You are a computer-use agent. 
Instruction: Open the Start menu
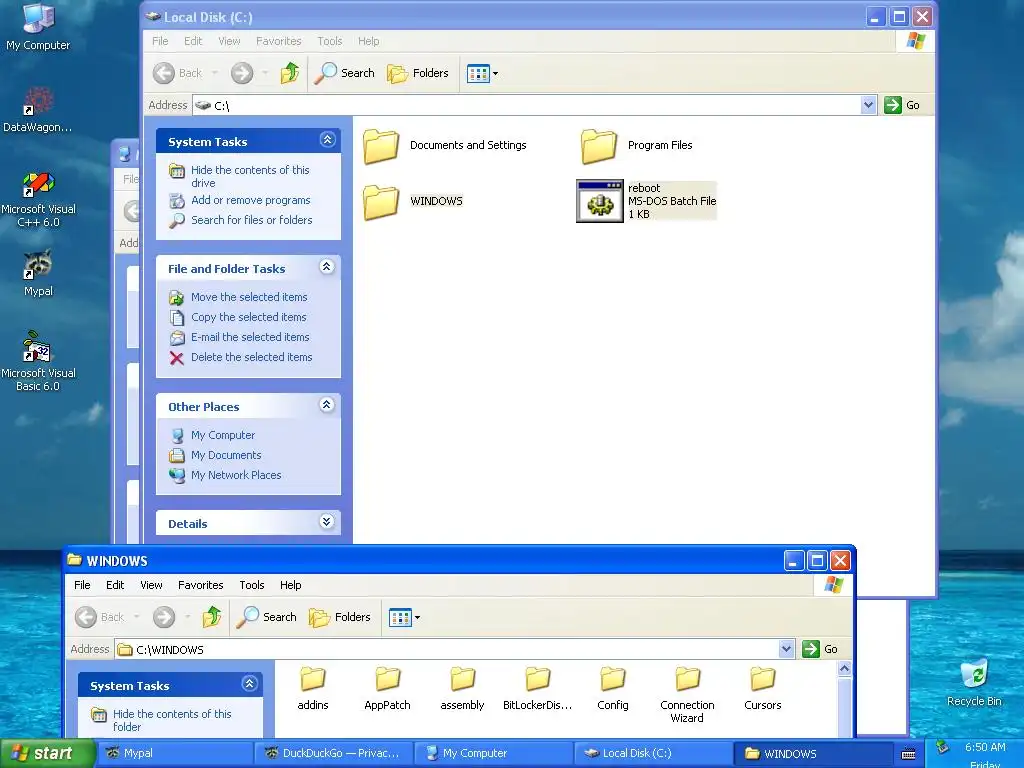47,753
